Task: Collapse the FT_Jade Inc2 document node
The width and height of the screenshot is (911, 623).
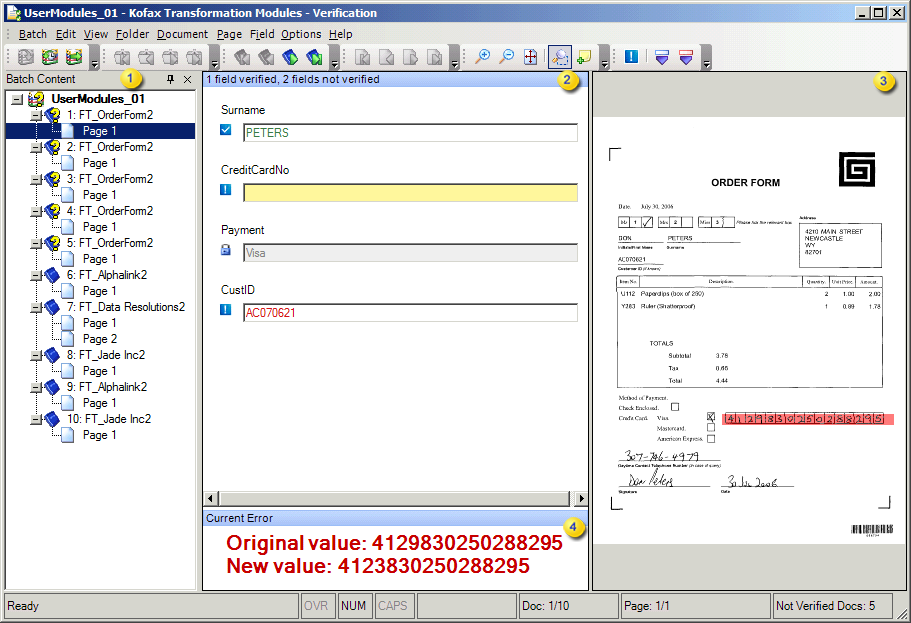Action: (35, 354)
